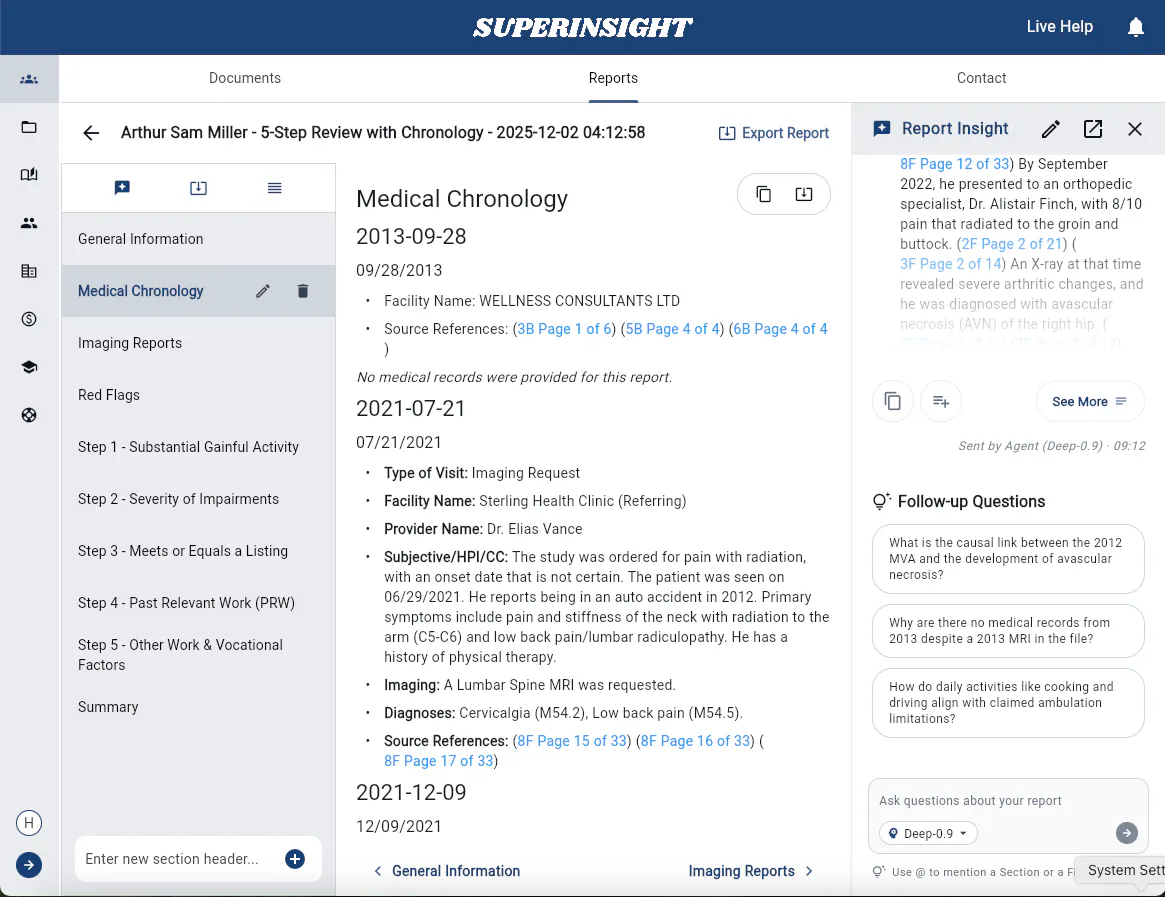Open Report Insight in new window
The width and height of the screenshot is (1165, 897).
pyautogui.click(x=1093, y=129)
